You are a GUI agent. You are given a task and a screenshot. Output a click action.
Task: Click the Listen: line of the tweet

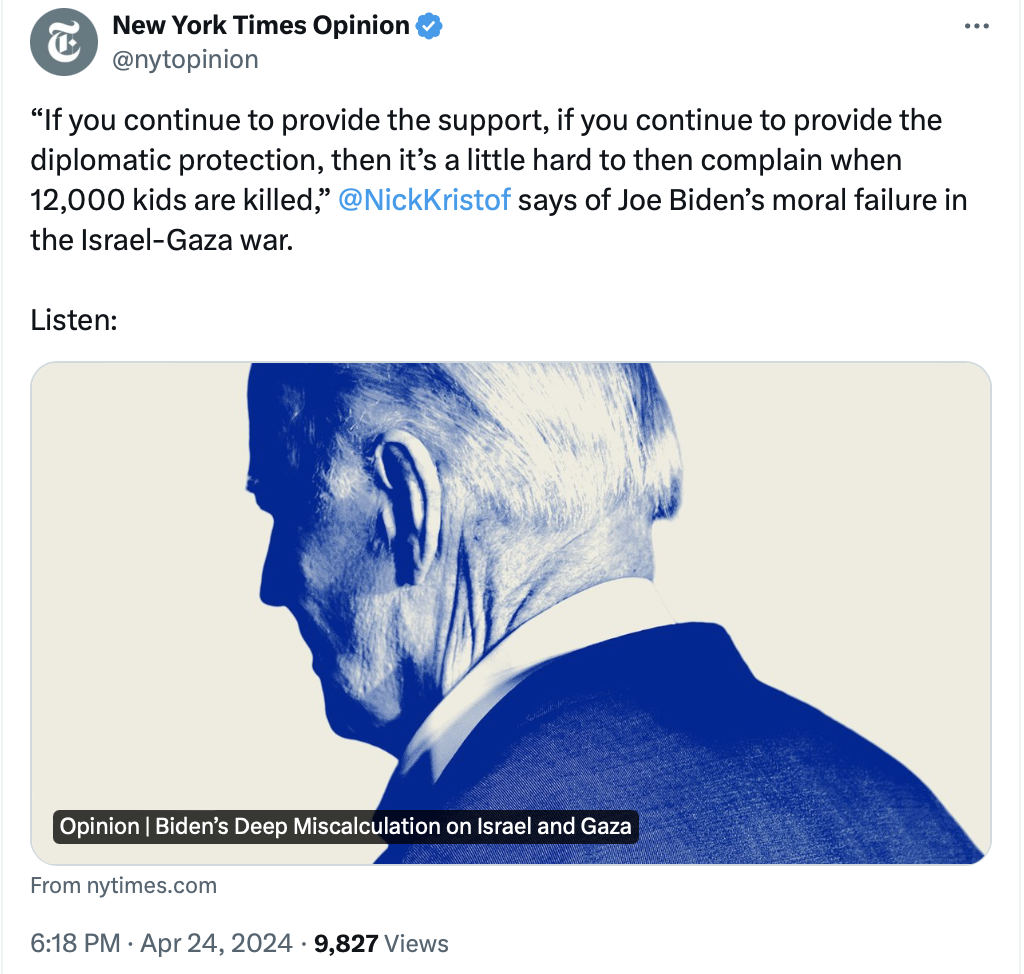tap(75, 320)
